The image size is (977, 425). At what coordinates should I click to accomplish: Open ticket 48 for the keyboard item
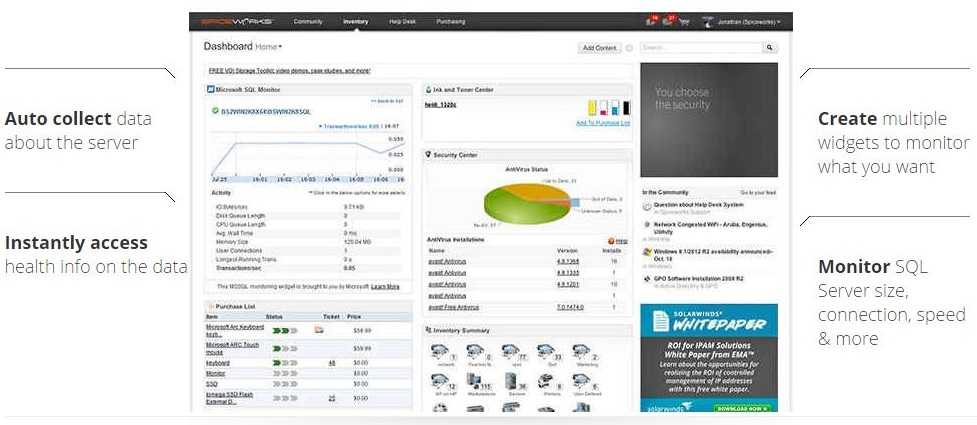click(332, 363)
